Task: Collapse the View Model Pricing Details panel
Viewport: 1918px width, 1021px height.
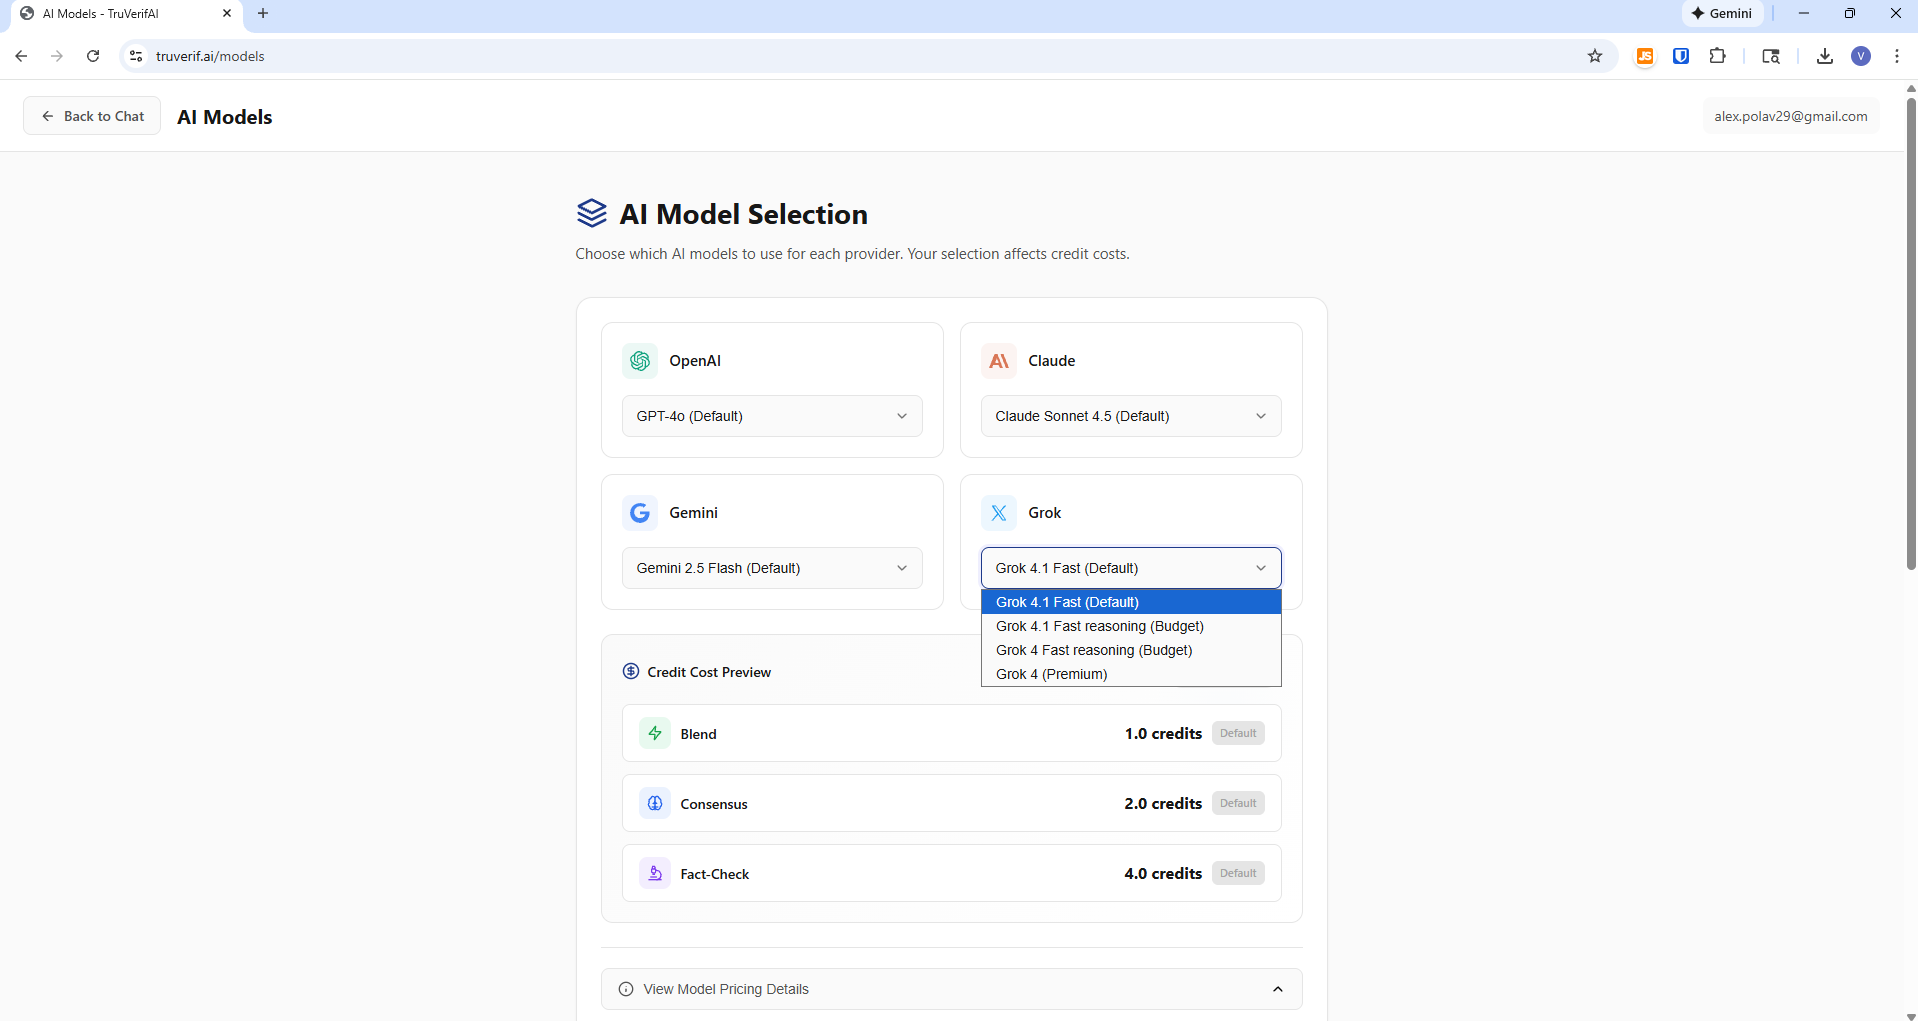Action: [1277, 988]
